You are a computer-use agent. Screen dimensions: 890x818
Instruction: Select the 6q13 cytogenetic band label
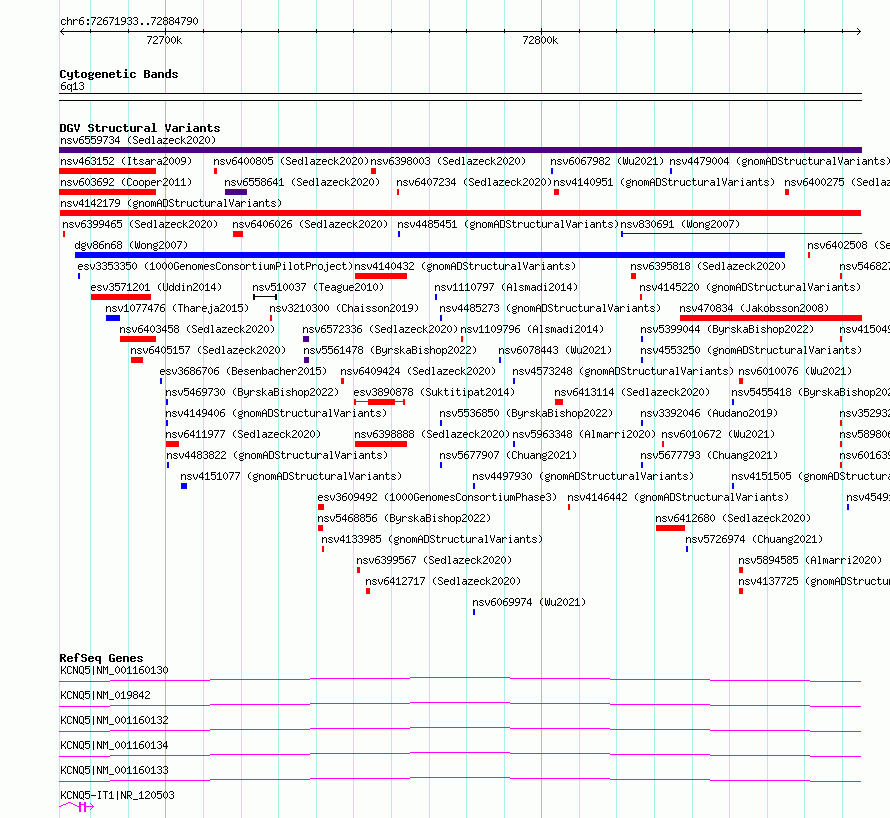pyautogui.click(x=72, y=86)
